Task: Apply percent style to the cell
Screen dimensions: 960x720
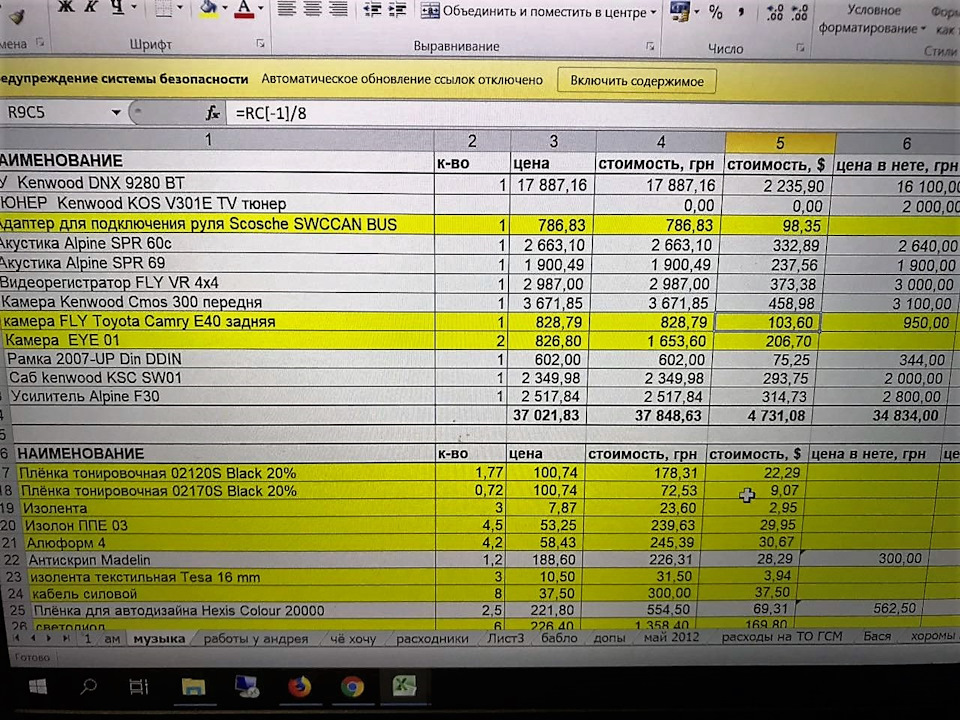Action: point(716,12)
